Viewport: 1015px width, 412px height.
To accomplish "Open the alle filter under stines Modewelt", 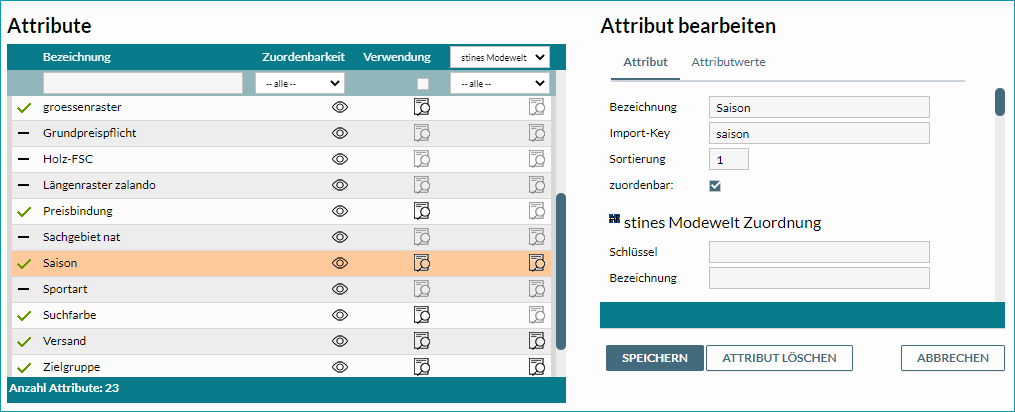I will tap(500, 83).
